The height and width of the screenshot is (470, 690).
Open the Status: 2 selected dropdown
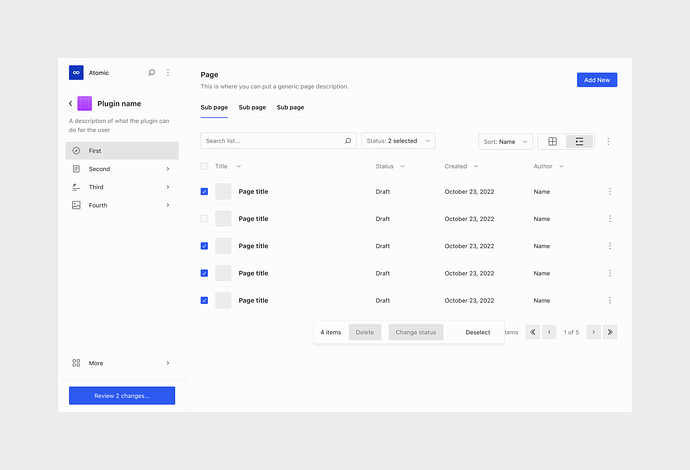point(398,141)
